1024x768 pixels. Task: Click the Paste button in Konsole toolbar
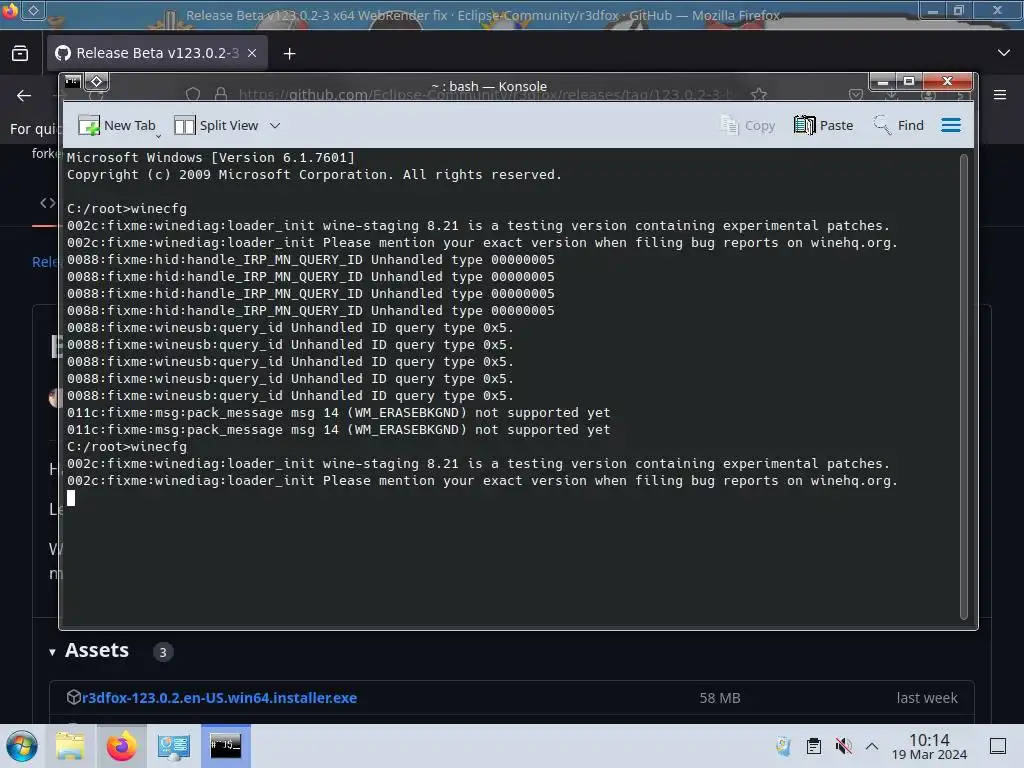tap(823, 125)
